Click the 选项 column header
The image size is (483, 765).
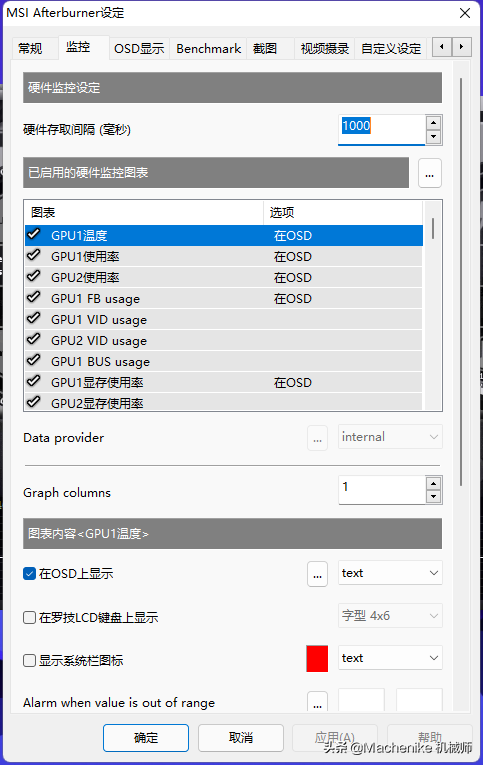pos(343,213)
